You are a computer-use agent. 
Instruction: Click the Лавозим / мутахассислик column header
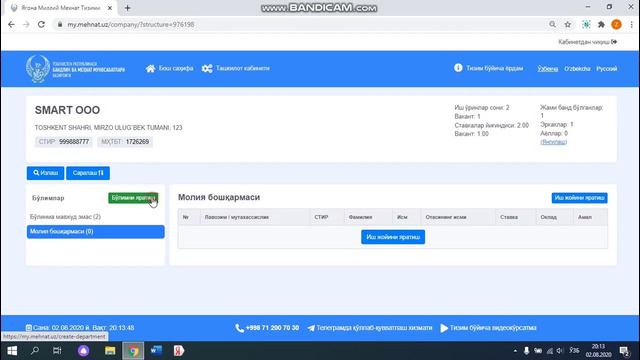point(255,217)
